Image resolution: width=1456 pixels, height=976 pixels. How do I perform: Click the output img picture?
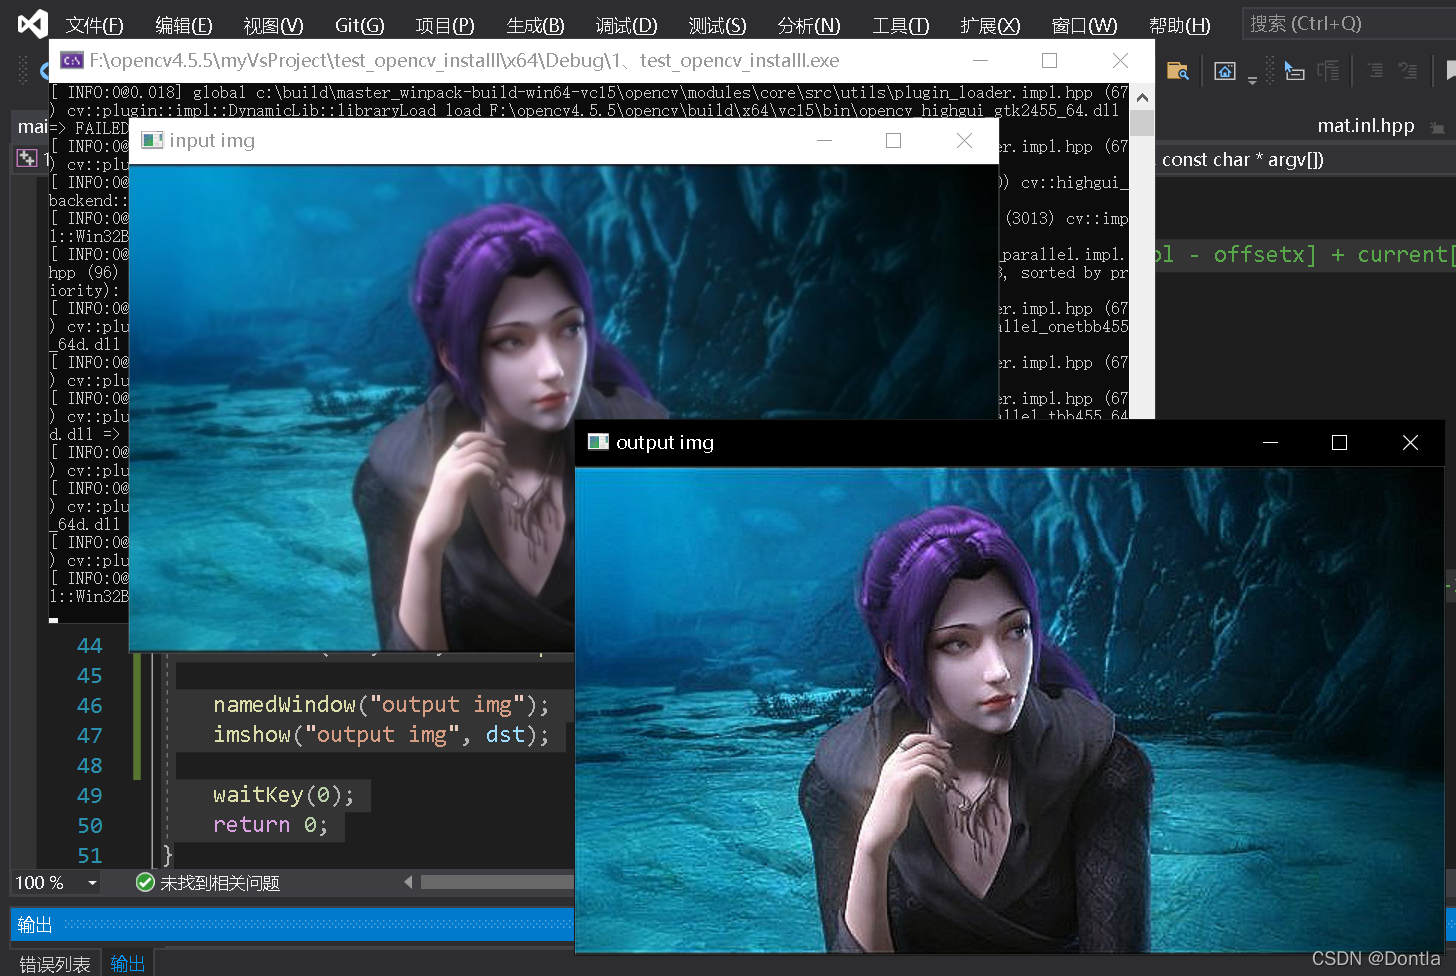click(1009, 709)
